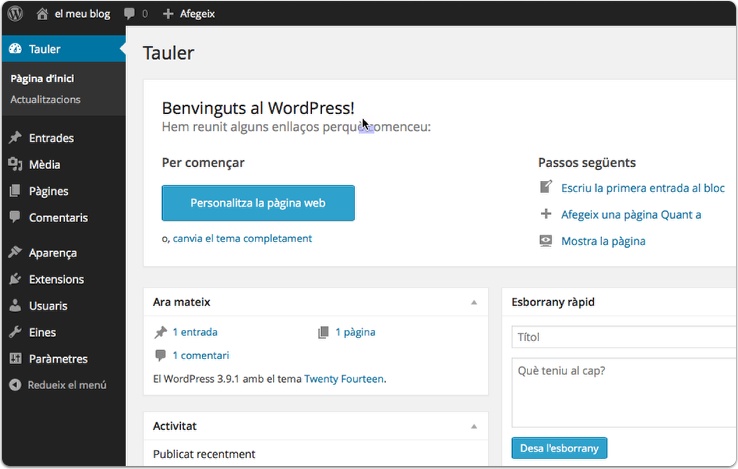Click the Pàgines sidebar icon
The height and width of the screenshot is (469, 738).
coord(15,191)
